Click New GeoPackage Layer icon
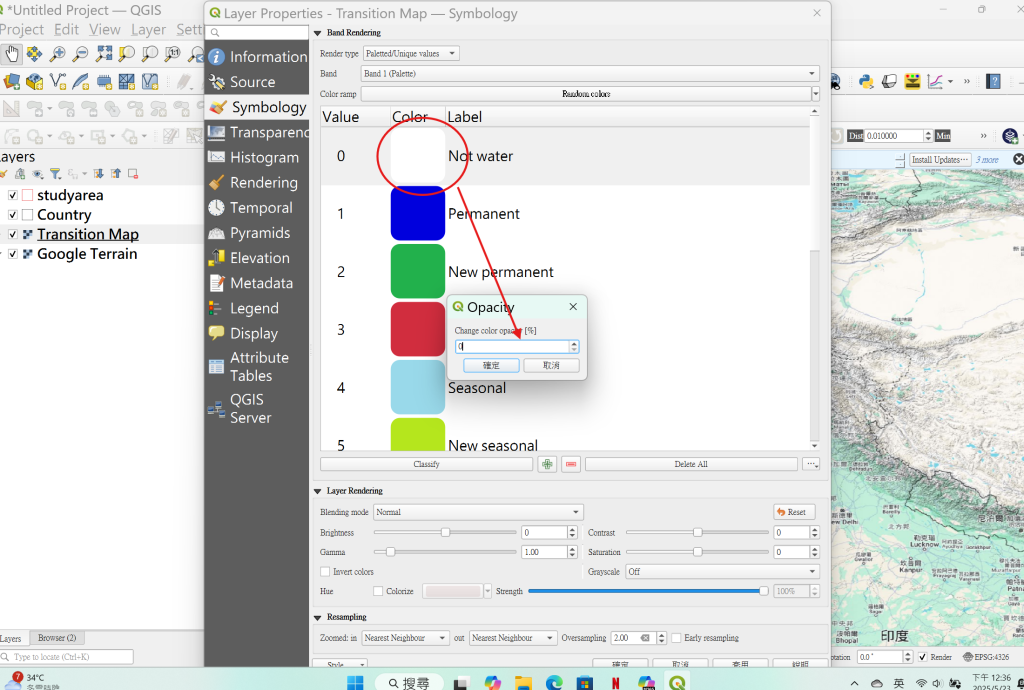The width and height of the screenshot is (1024, 690). [35, 82]
